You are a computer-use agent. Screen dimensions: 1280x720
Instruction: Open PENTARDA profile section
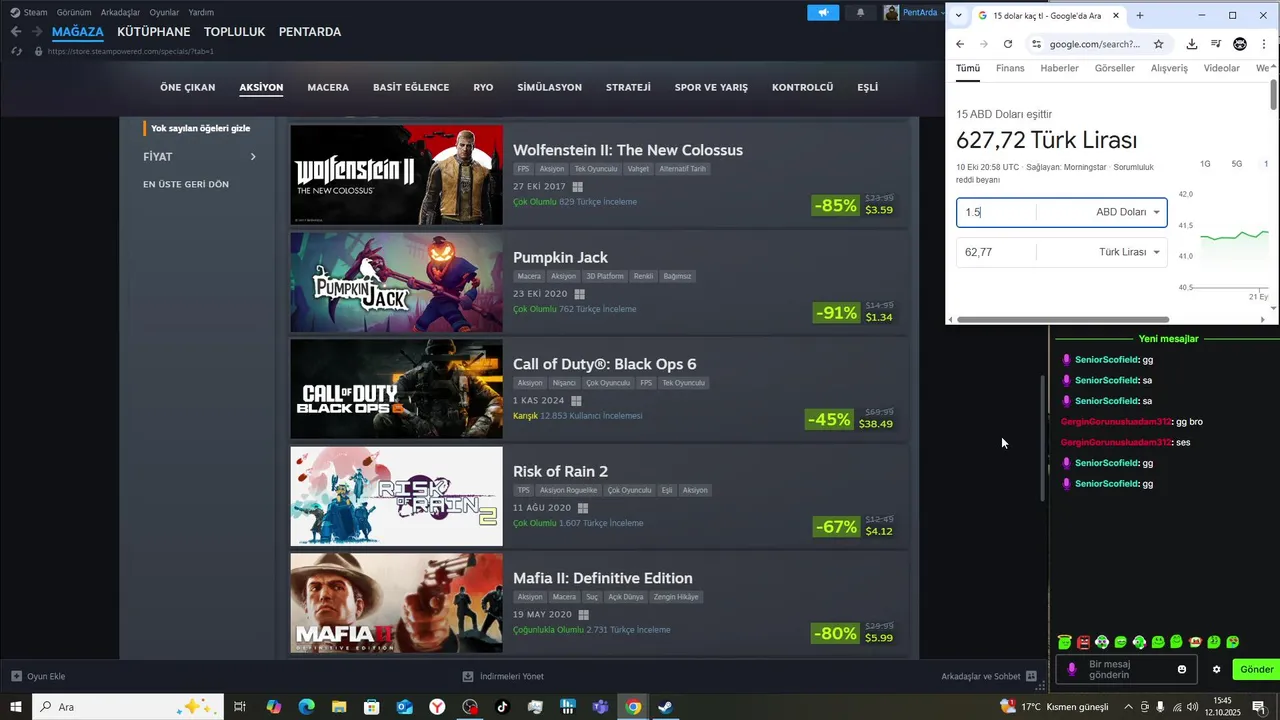coord(310,32)
